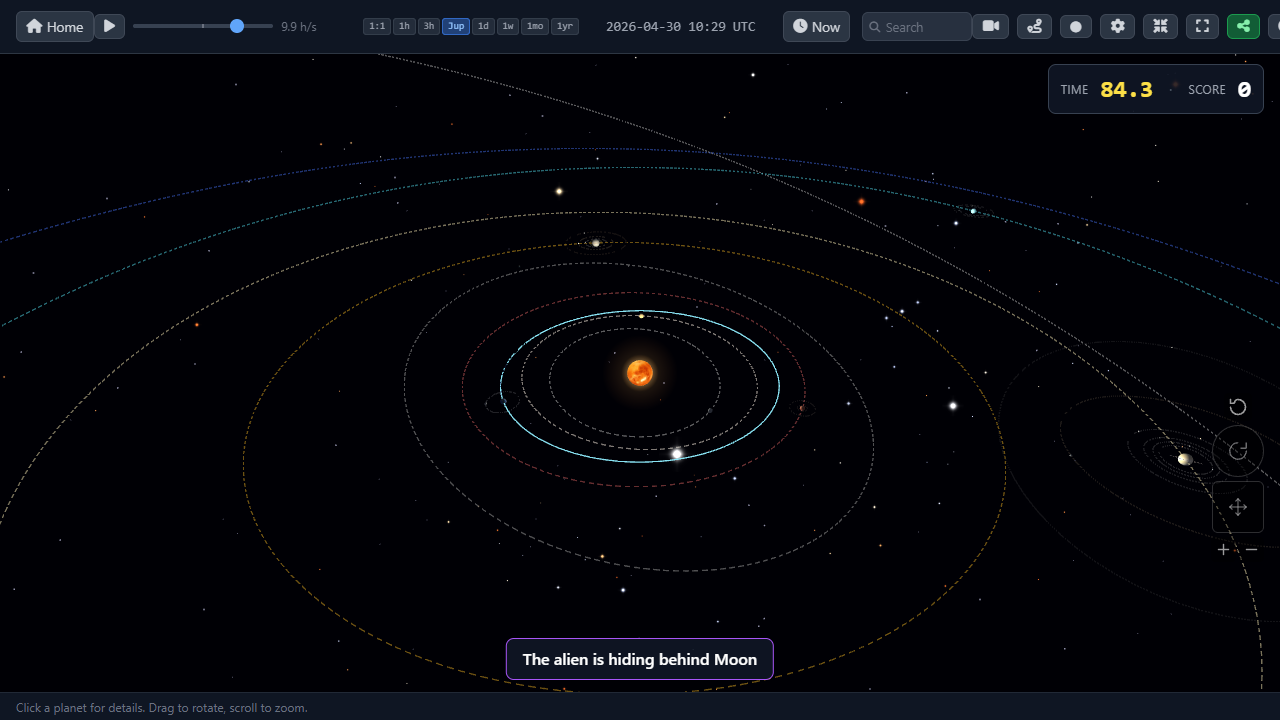This screenshot has width=1280, height=720.
Task: Select the 1:1 real-time speed preset
Action: (377, 26)
